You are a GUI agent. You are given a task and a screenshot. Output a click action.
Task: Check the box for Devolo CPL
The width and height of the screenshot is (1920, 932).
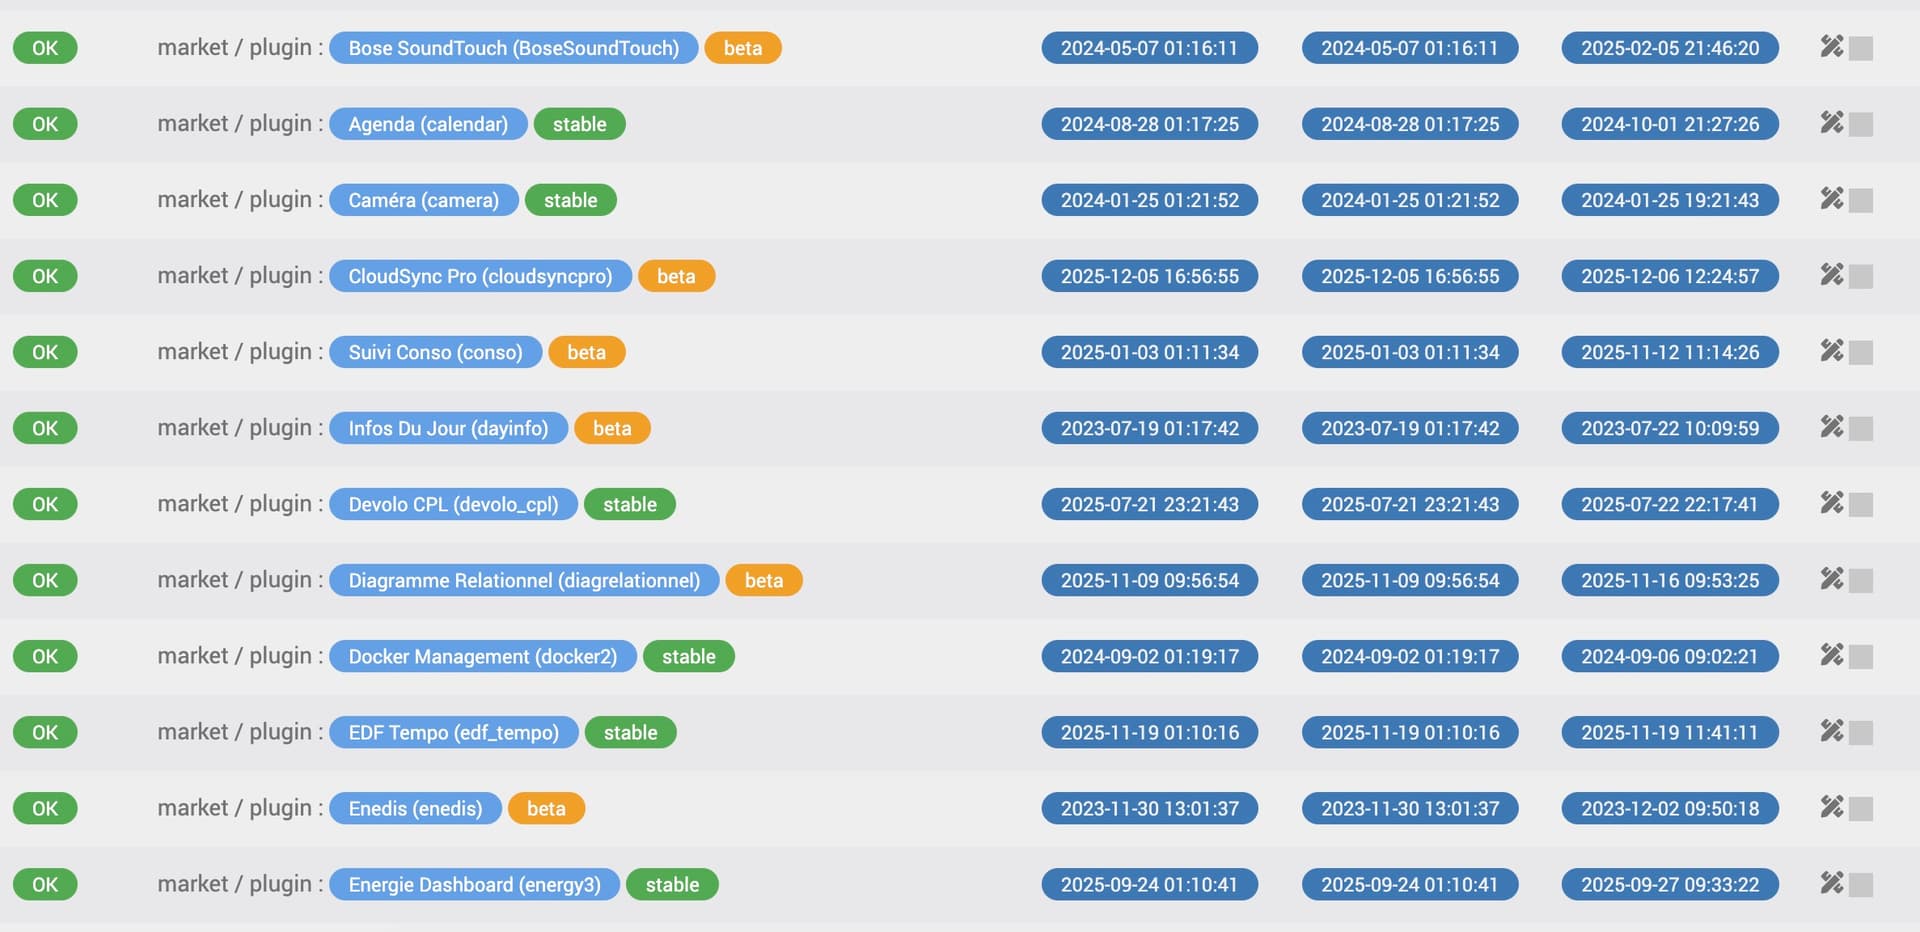(1861, 505)
